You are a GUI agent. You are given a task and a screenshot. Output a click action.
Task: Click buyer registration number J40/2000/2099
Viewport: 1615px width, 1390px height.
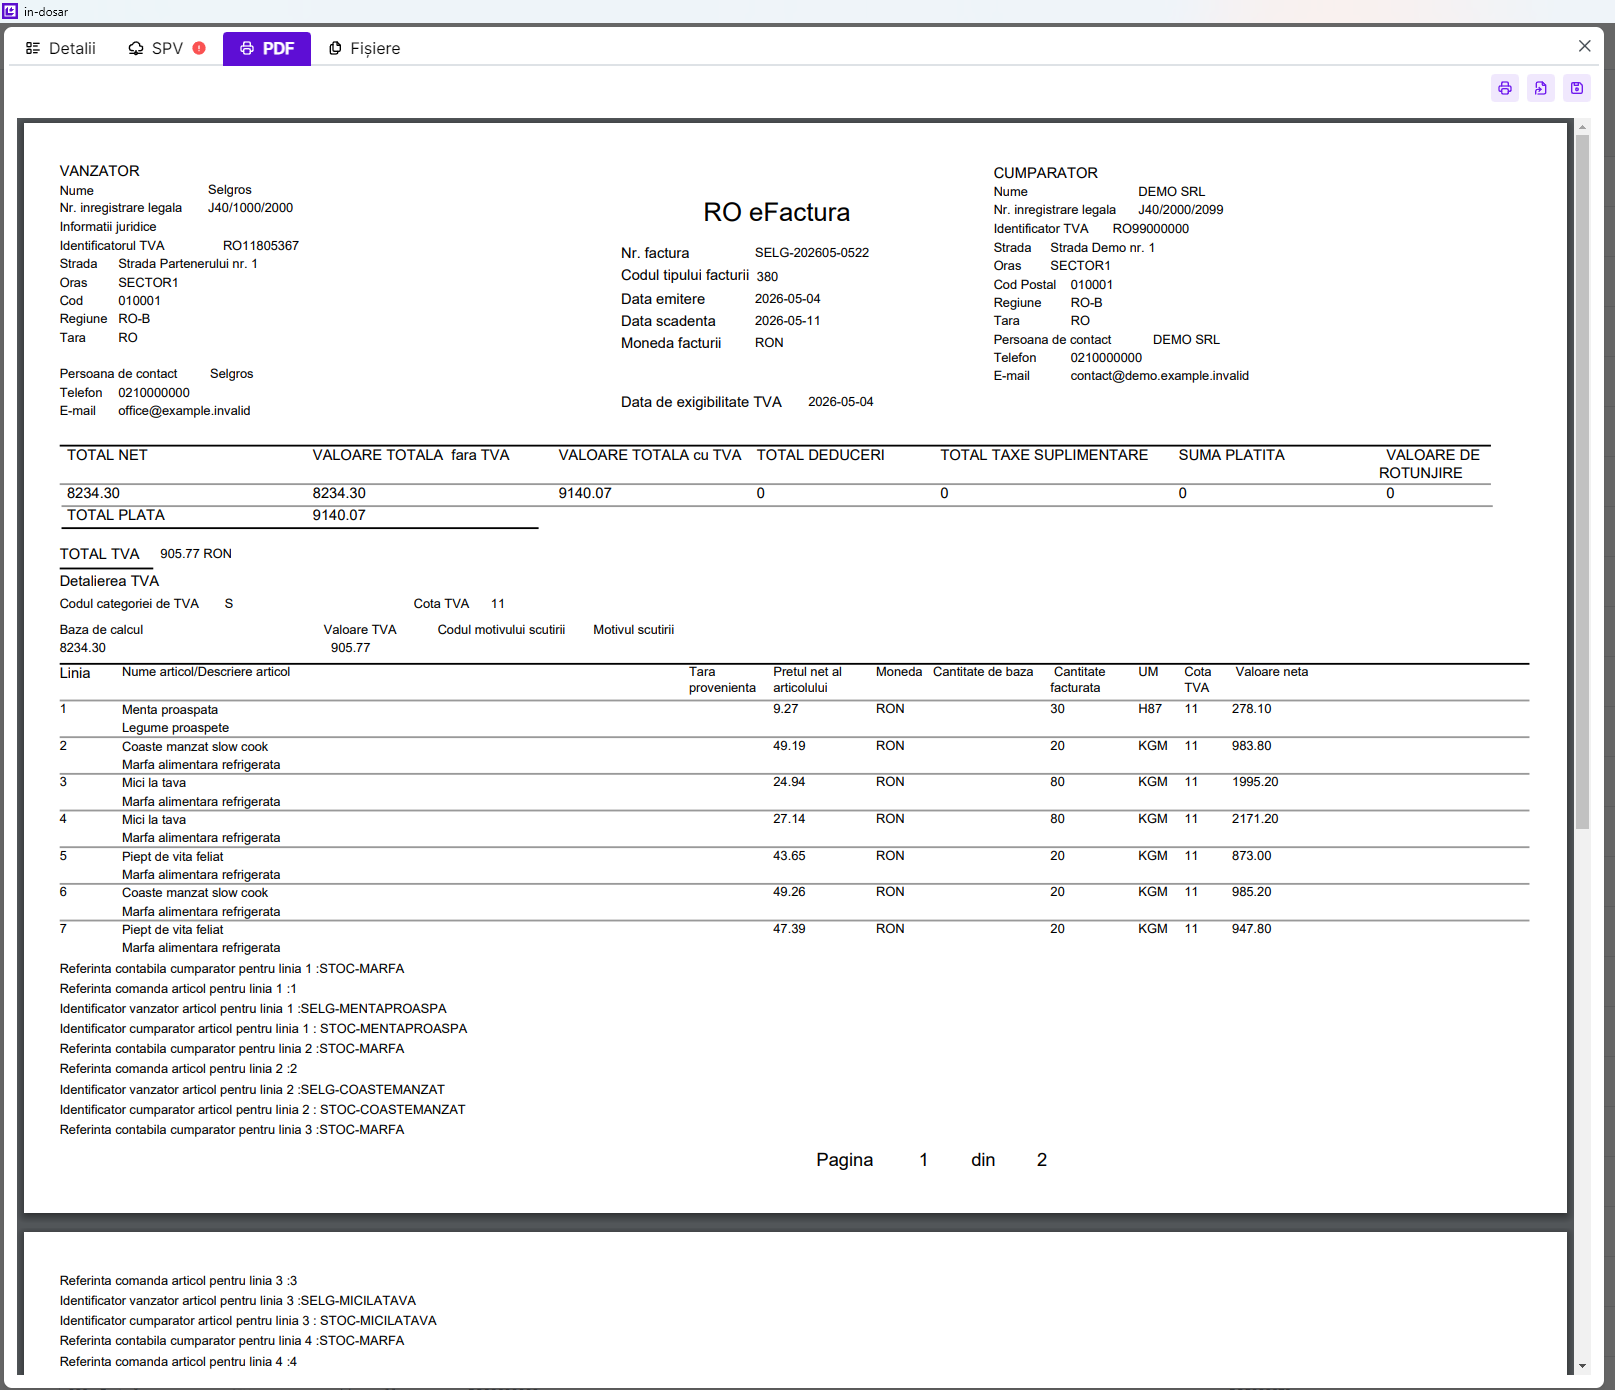pyautogui.click(x=1181, y=210)
